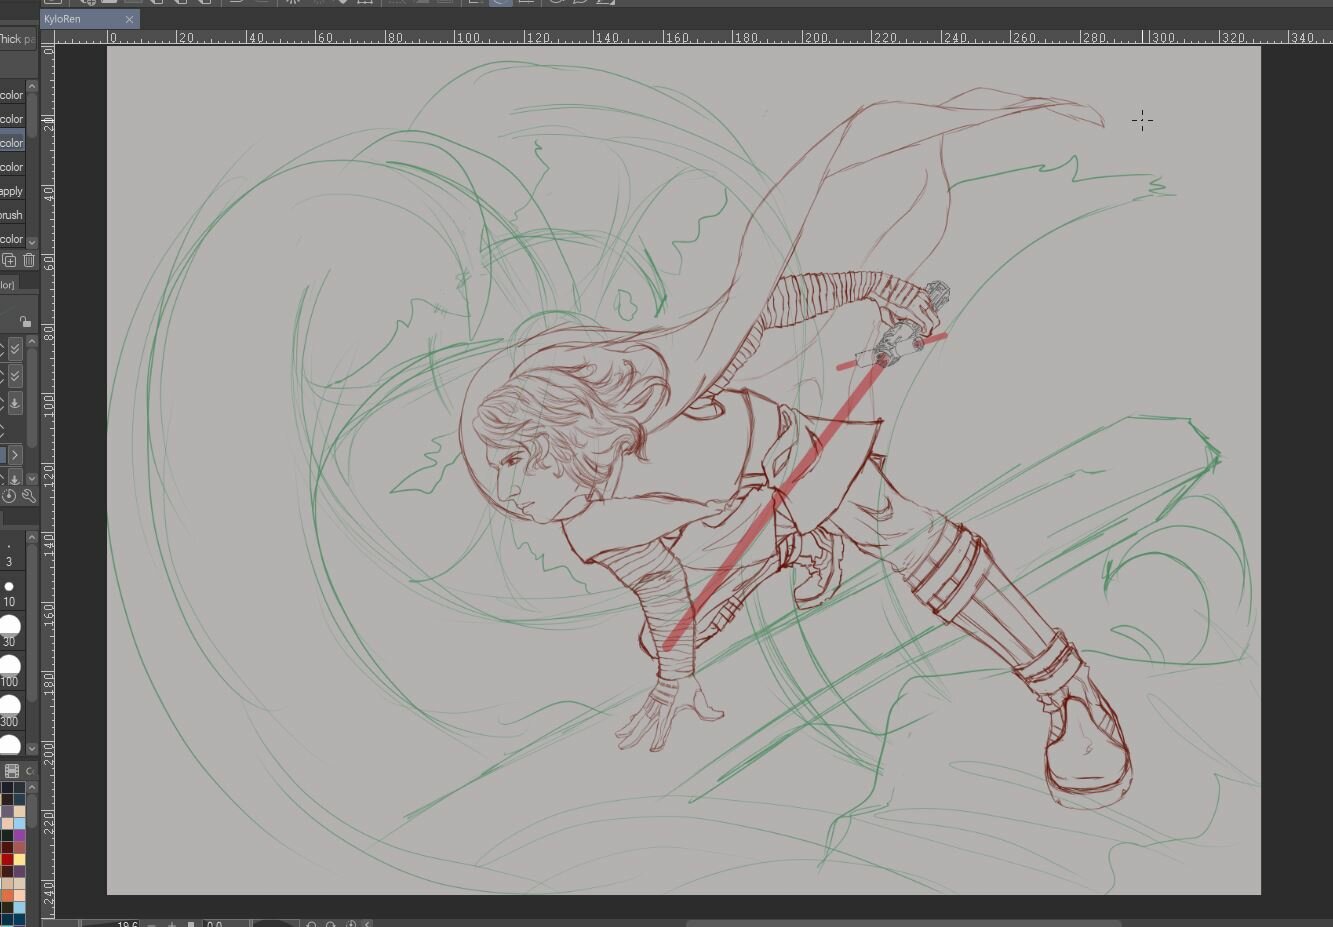
Task: Open the Thick paint sub tool group tab
Action: [x=18, y=39]
